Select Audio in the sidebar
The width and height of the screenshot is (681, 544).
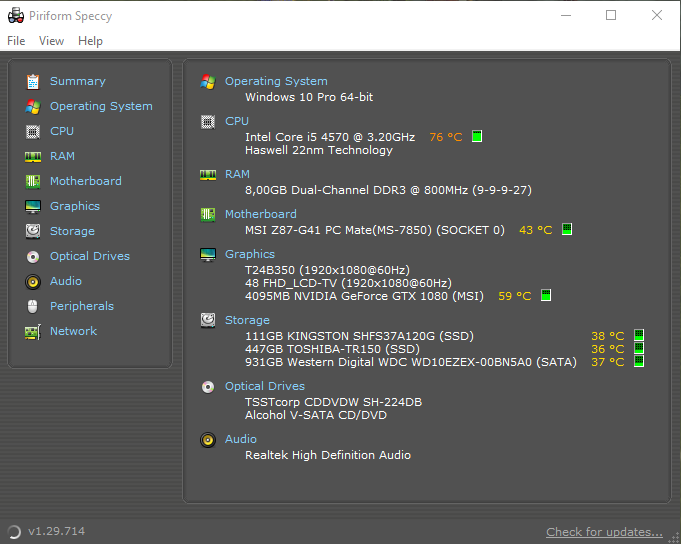(x=66, y=281)
